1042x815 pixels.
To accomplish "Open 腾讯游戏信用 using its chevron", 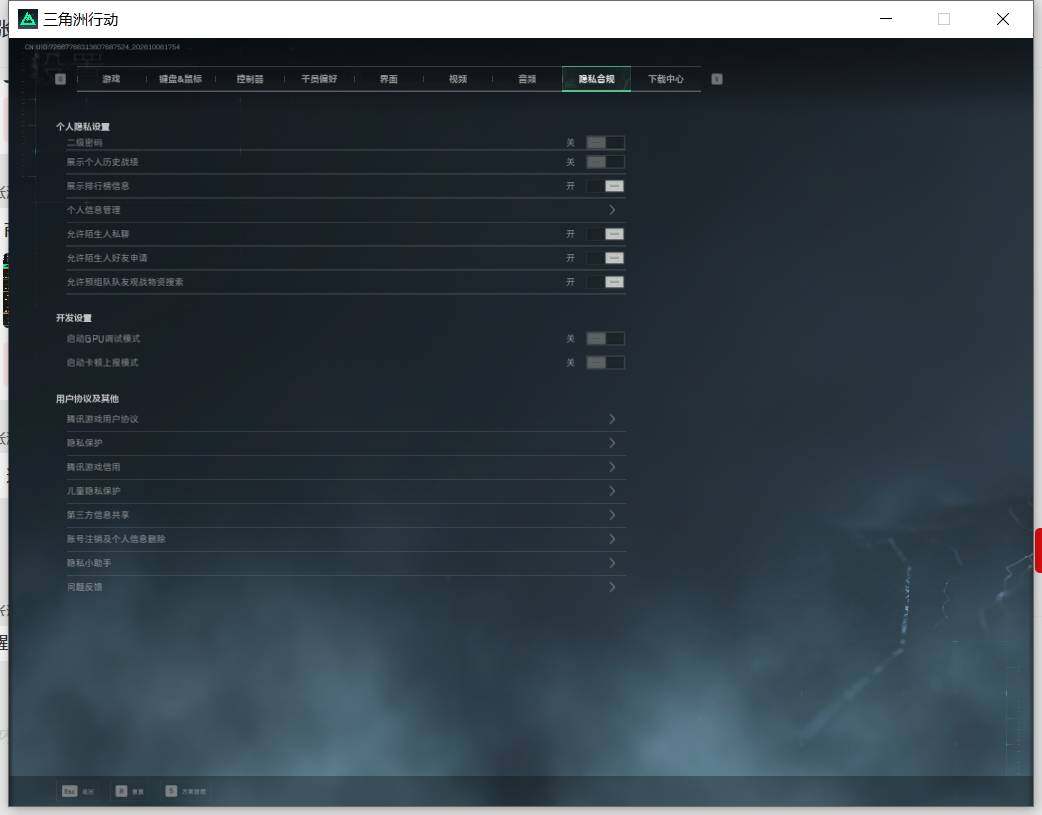I will pyautogui.click(x=612, y=467).
